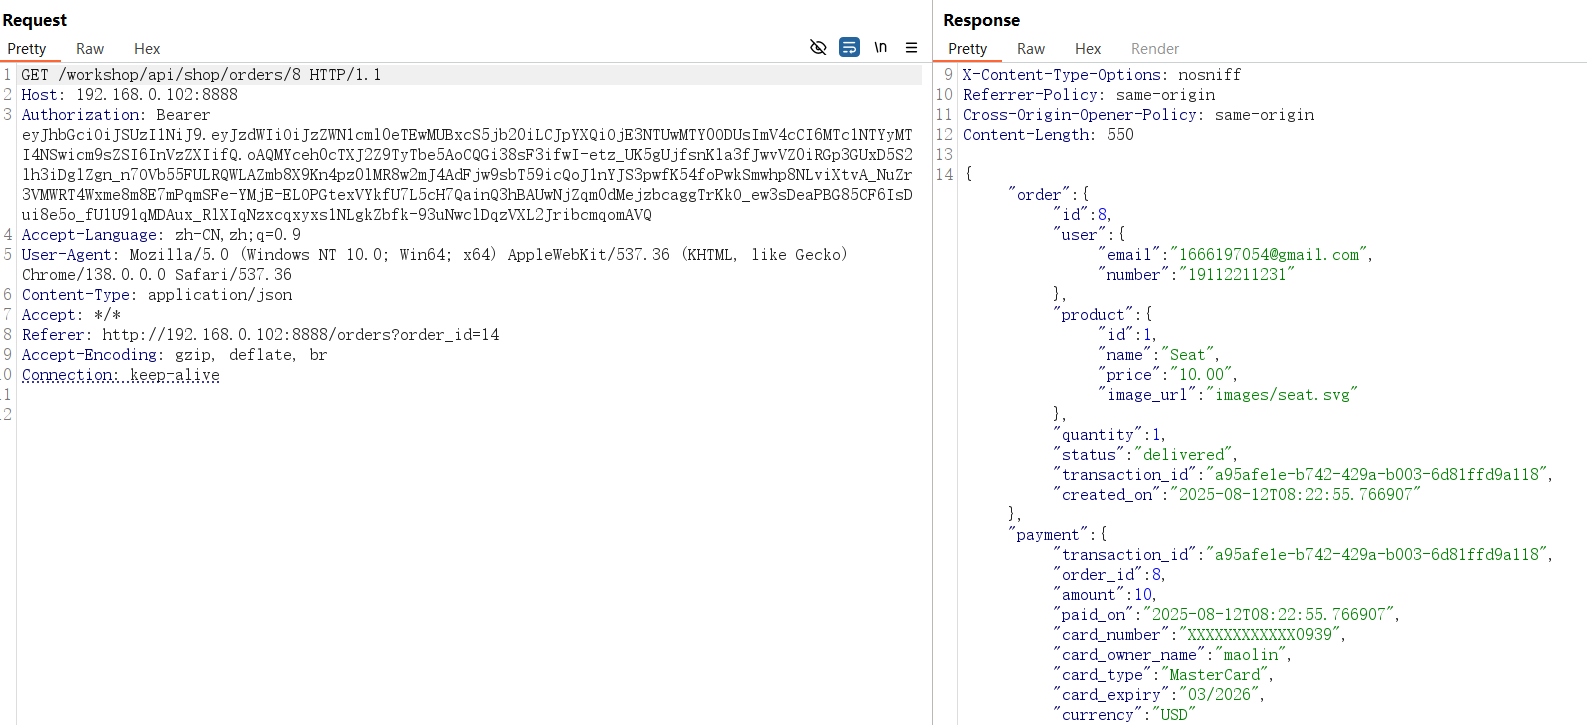
Task: Click the image_url value images/seat.svg
Action: pyautogui.click(x=1281, y=395)
